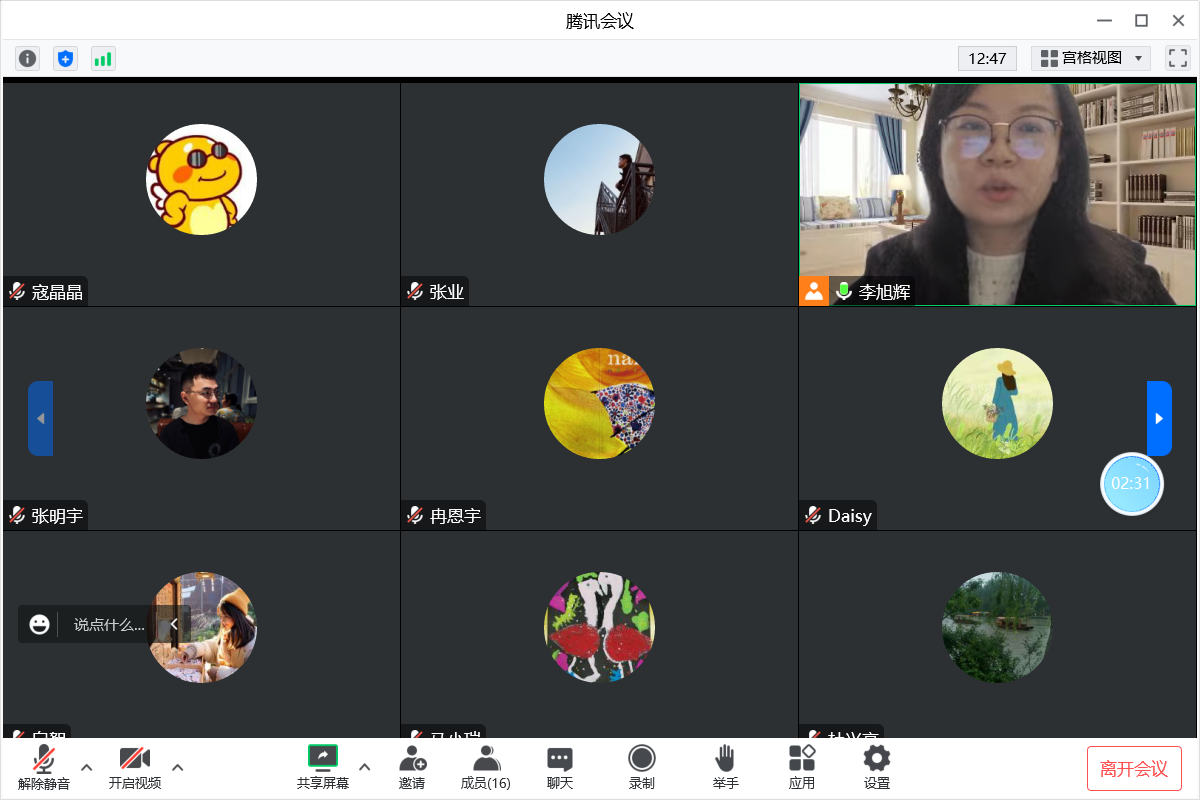This screenshot has width=1200, height=800.
Task: Expand share screen options arrow
Action: (x=364, y=767)
